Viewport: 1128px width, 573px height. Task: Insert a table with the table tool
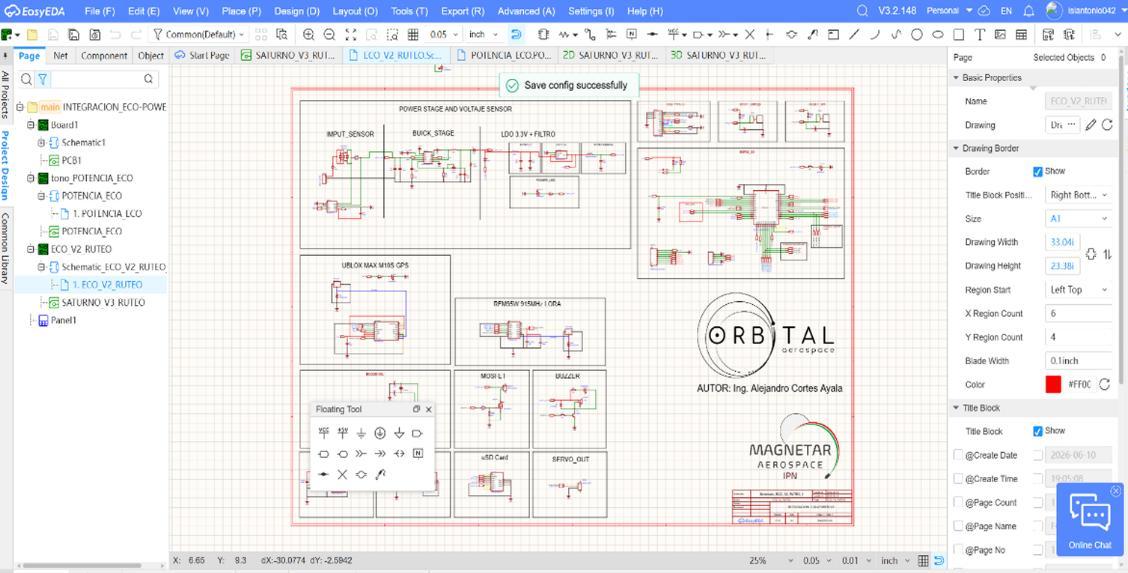(x=1022, y=35)
